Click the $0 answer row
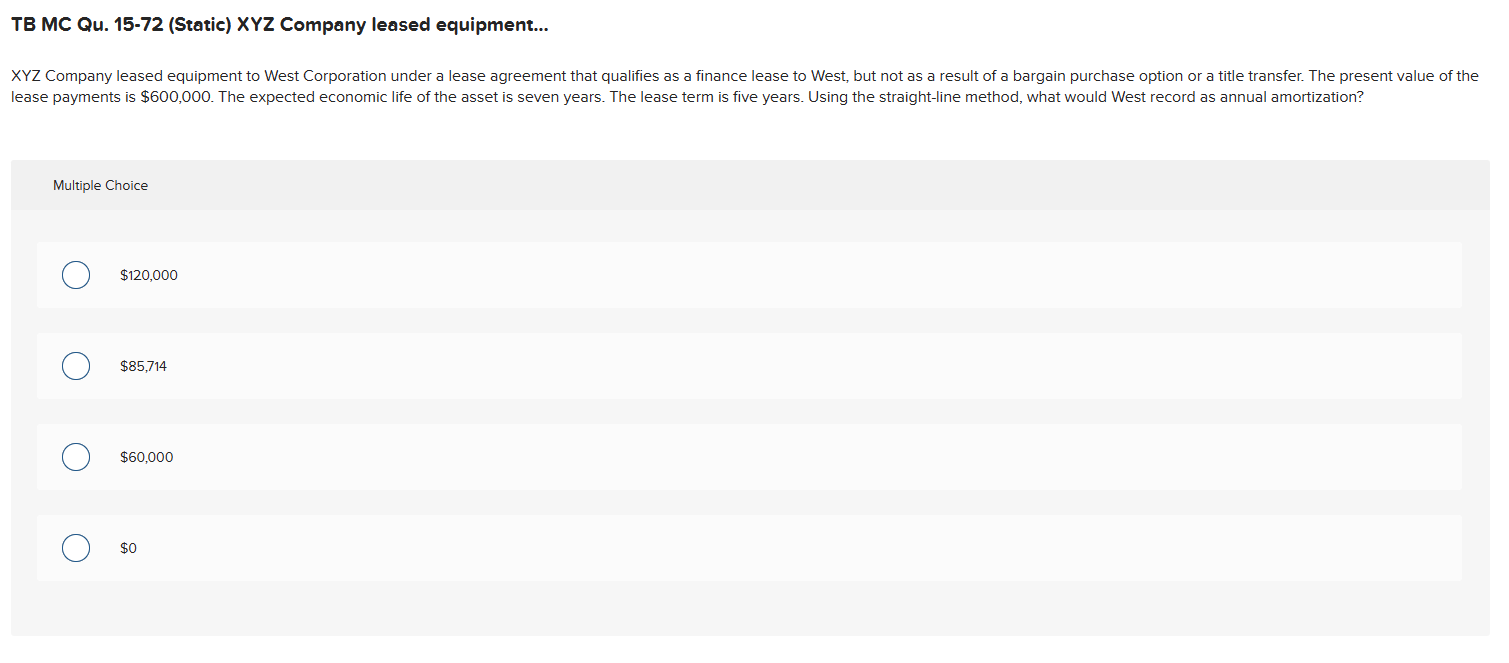Viewport: 1509px width, 663px height. coord(600,547)
